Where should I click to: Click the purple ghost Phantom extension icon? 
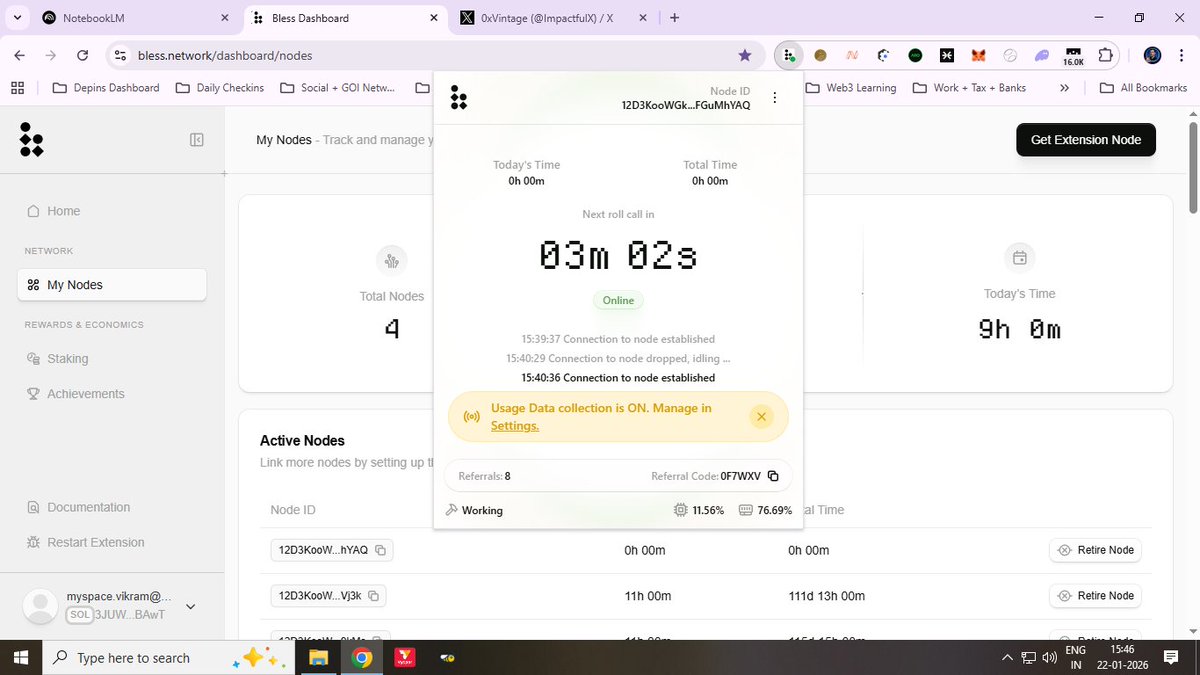(1042, 55)
